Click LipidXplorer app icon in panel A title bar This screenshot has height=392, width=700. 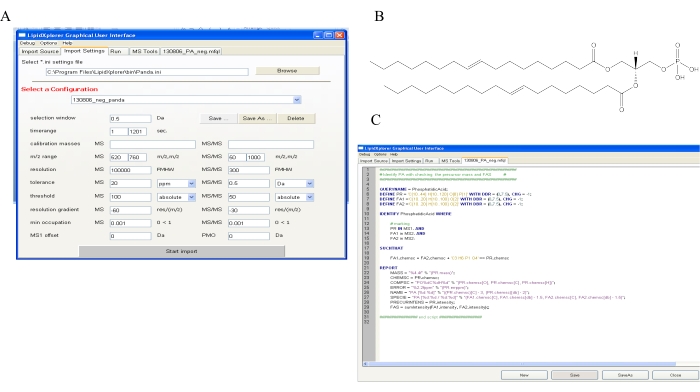pos(22,35)
